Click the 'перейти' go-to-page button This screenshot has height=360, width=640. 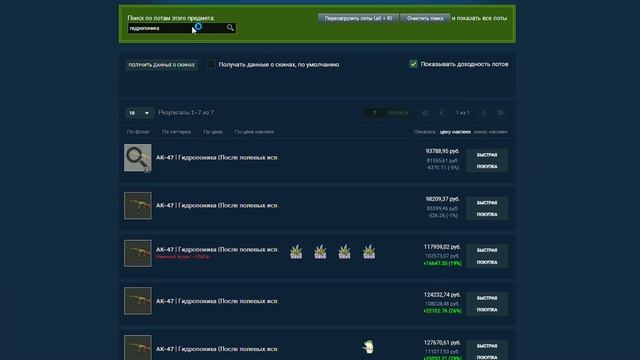point(398,113)
